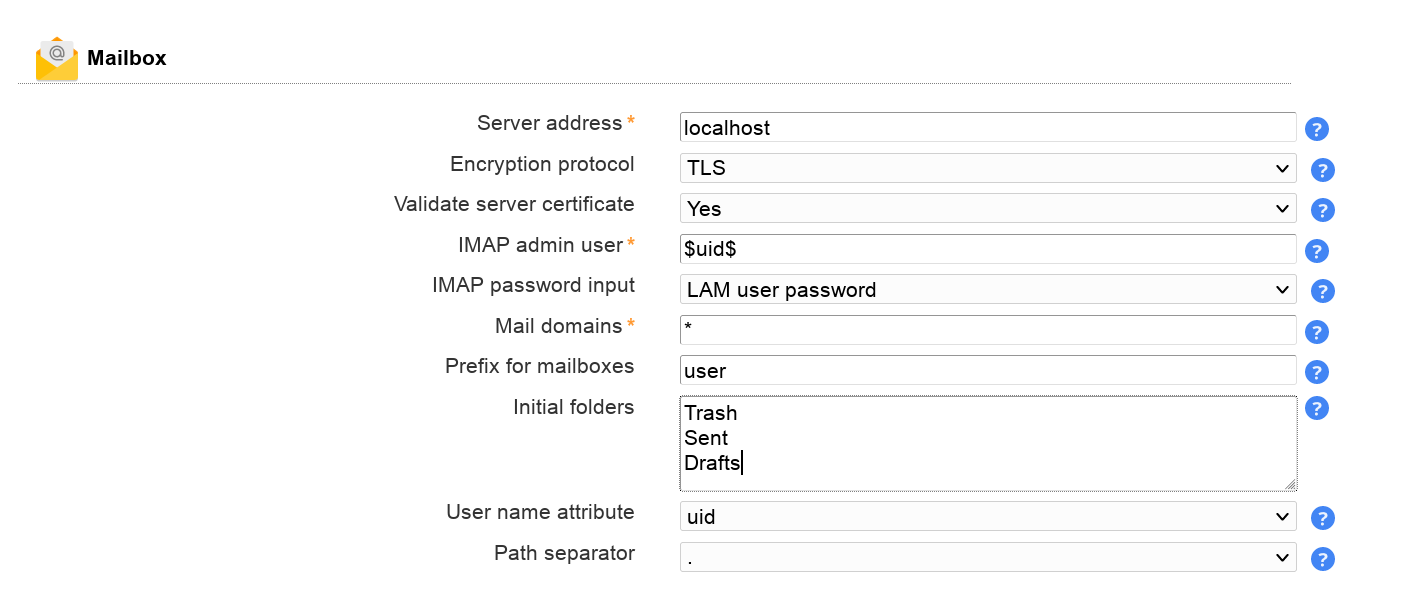This screenshot has height=614, width=1413.
Task: Click the Mailbox envelope icon
Action: [57, 59]
